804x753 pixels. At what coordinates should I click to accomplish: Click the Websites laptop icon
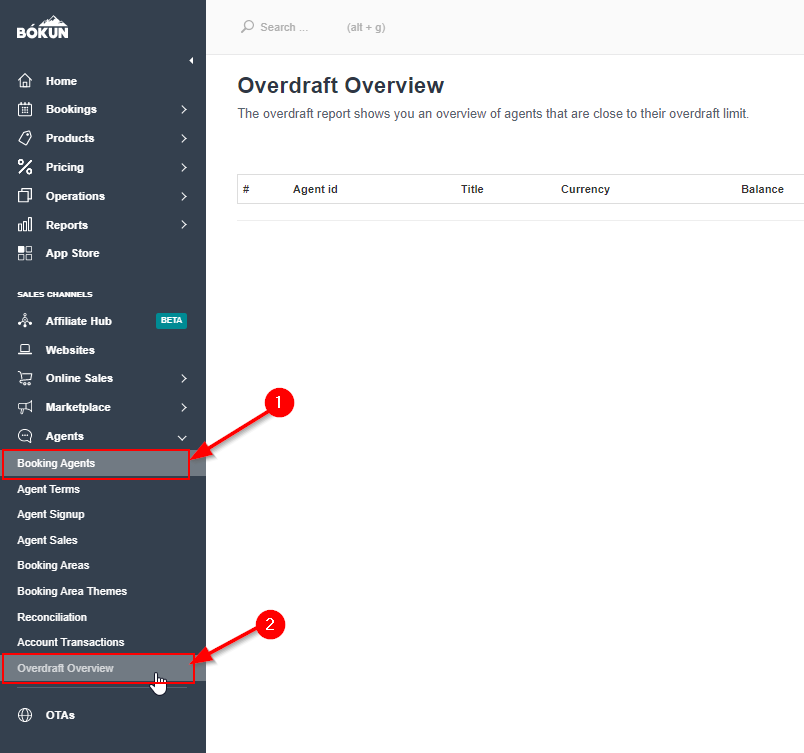coord(25,350)
